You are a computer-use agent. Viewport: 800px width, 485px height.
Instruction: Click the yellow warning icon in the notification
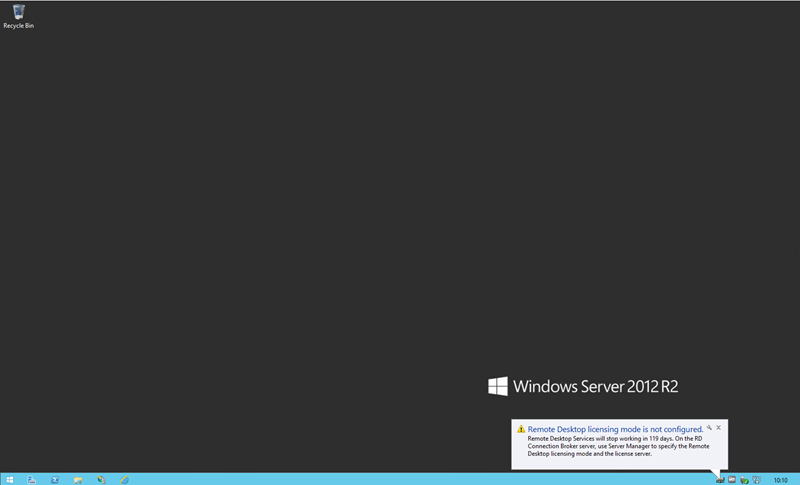pos(521,429)
